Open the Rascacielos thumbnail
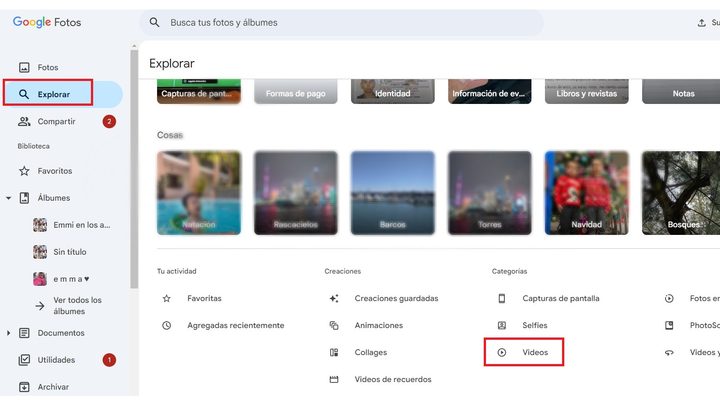The height and width of the screenshot is (405, 720). pyautogui.click(x=296, y=193)
